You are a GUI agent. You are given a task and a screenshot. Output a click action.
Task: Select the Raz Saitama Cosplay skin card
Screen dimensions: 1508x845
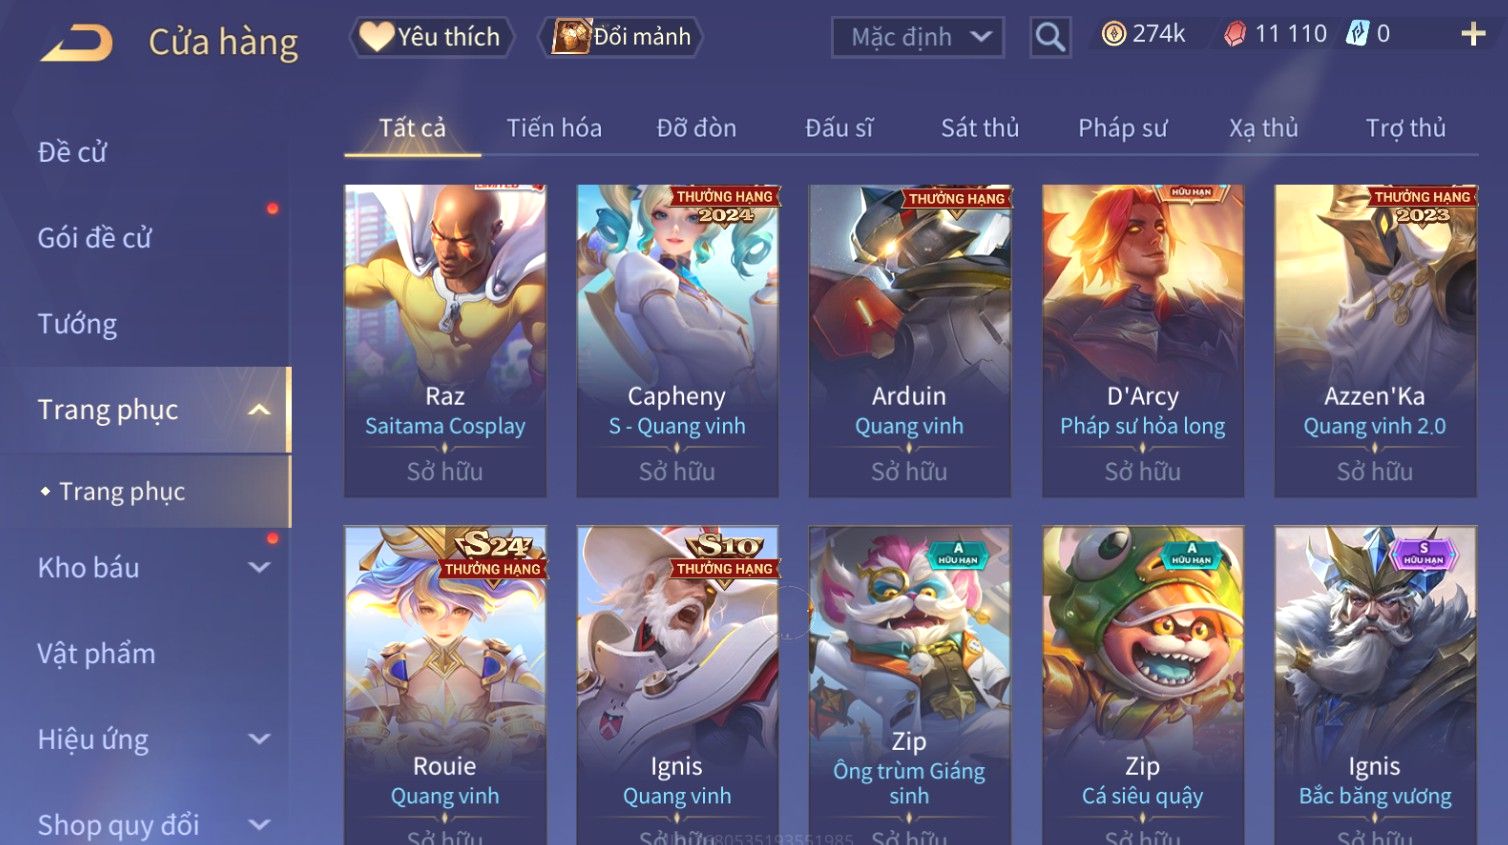pyautogui.click(x=445, y=340)
